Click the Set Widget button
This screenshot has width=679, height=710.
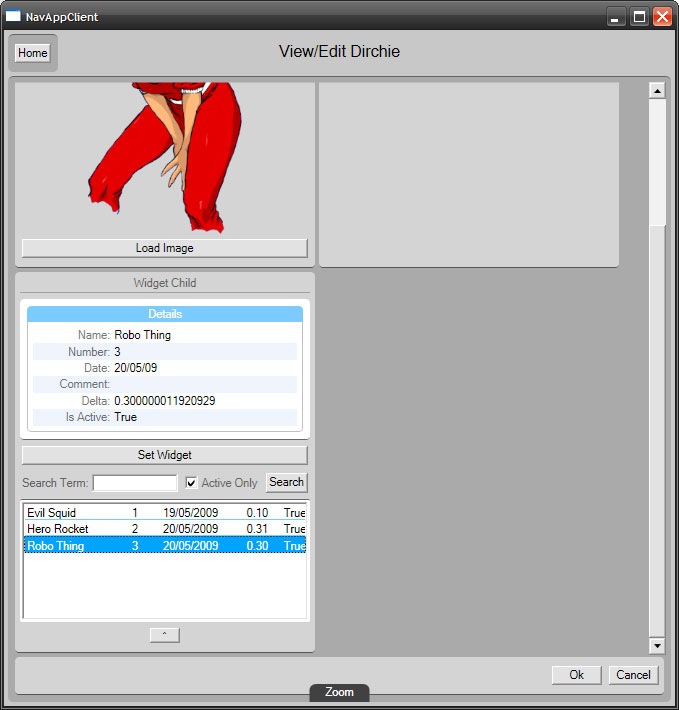click(x=164, y=455)
